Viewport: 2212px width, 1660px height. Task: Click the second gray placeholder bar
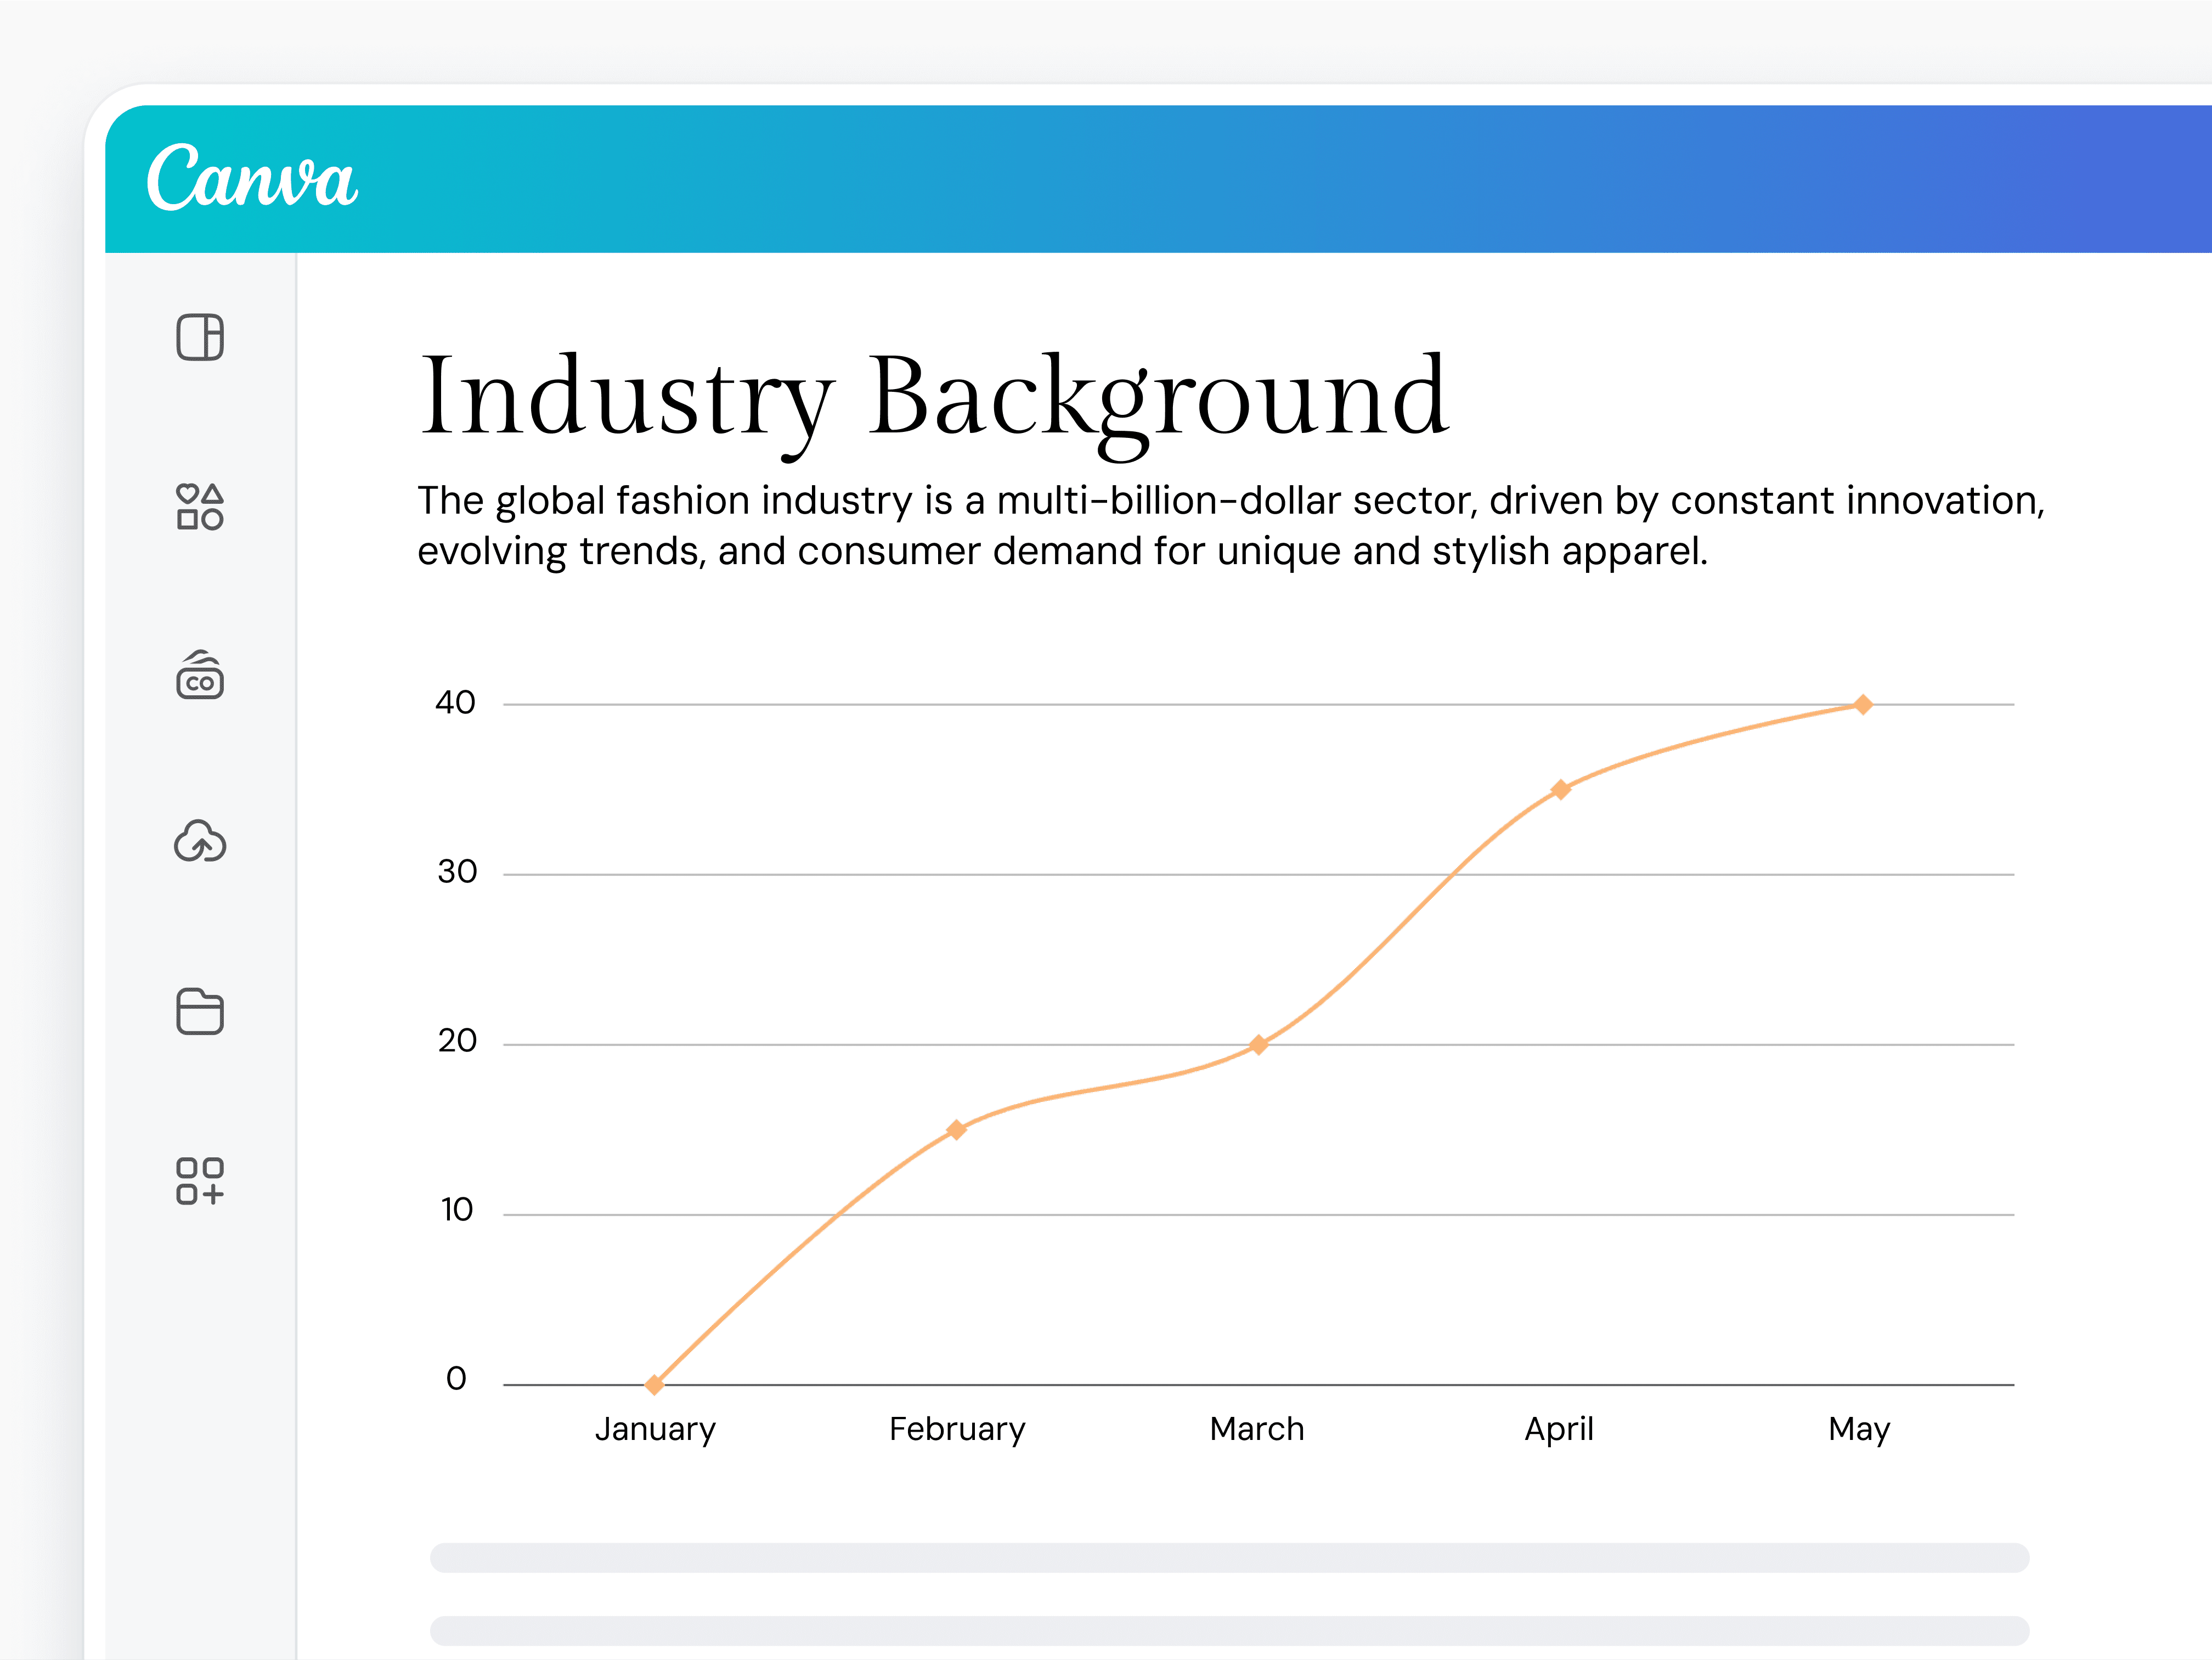tap(1229, 1630)
